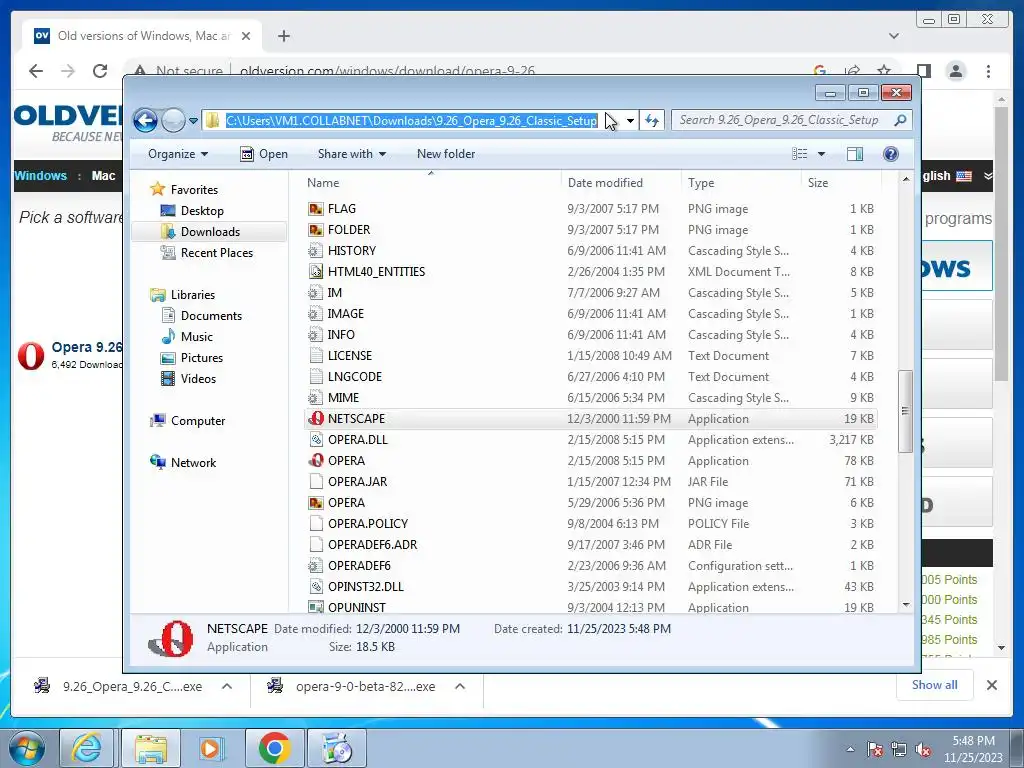Select the OPERA.POLICY file row
The width and height of the screenshot is (1024, 768).
pos(590,524)
